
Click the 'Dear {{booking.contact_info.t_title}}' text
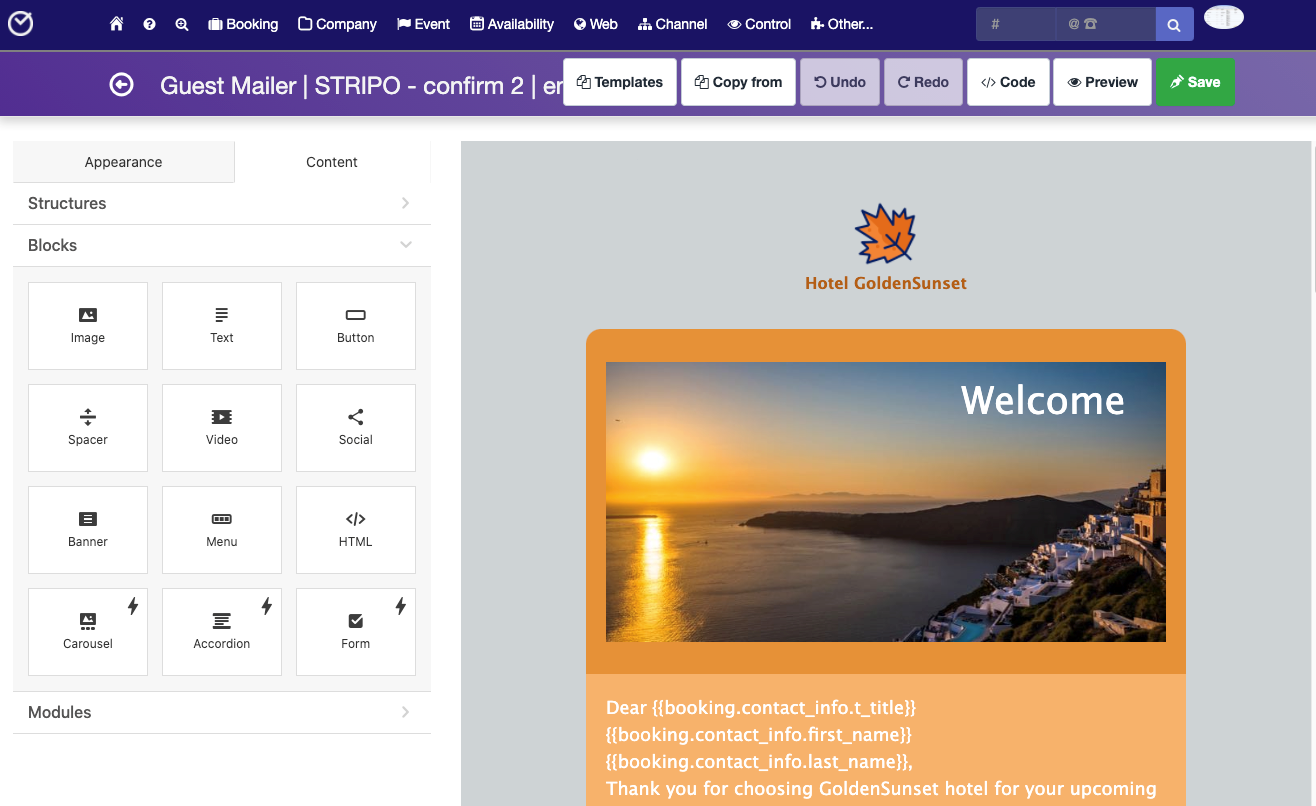(761, 708)
